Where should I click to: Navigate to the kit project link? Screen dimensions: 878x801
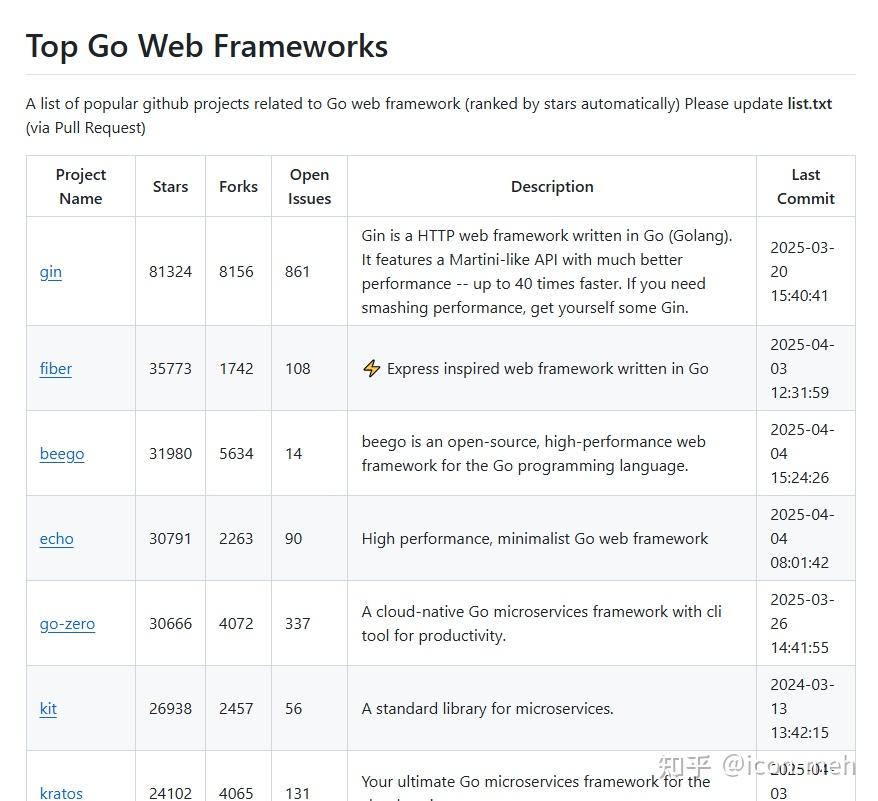48,709
